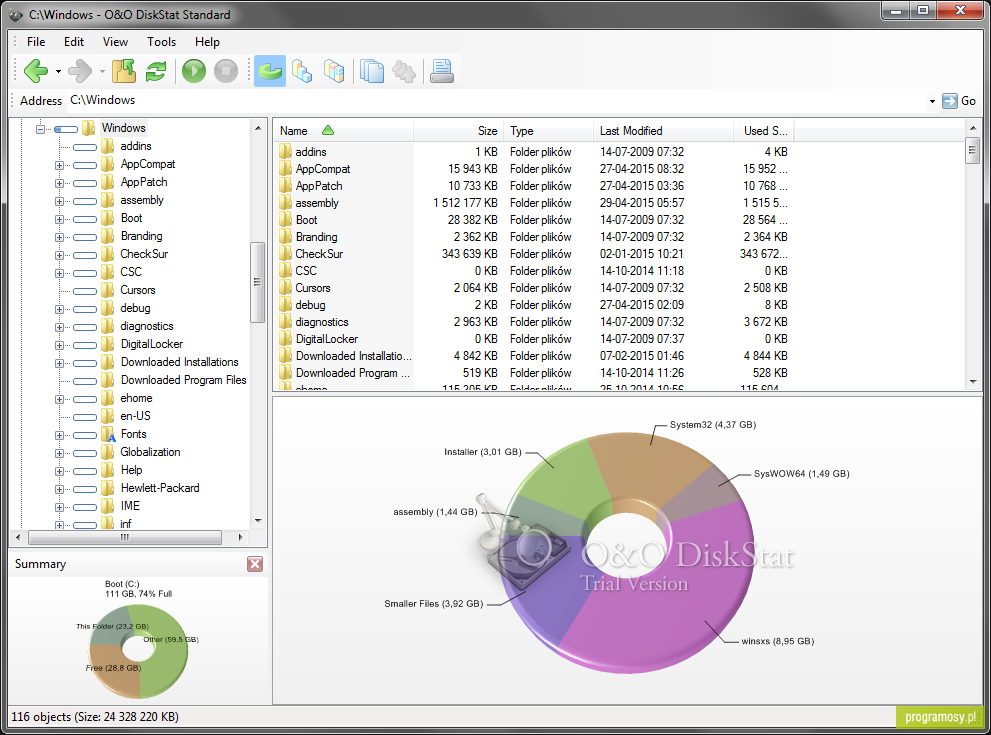Screen dimensions: 991x735
Task: Select the colored cube chart icon
Action: point(334,71)
